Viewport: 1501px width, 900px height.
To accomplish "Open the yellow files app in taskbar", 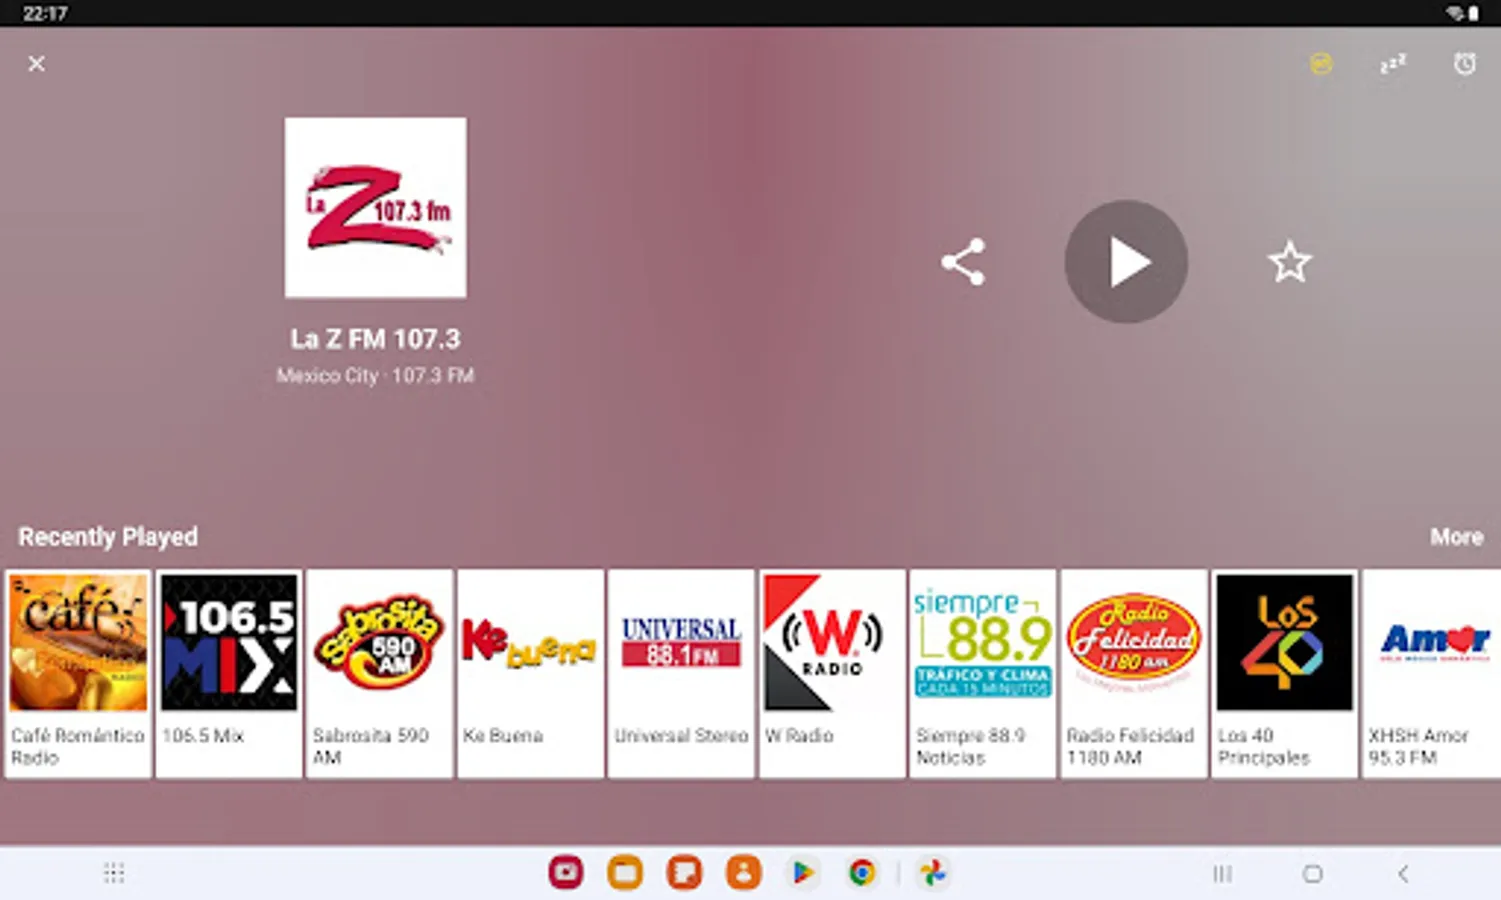I will point(625,873).
